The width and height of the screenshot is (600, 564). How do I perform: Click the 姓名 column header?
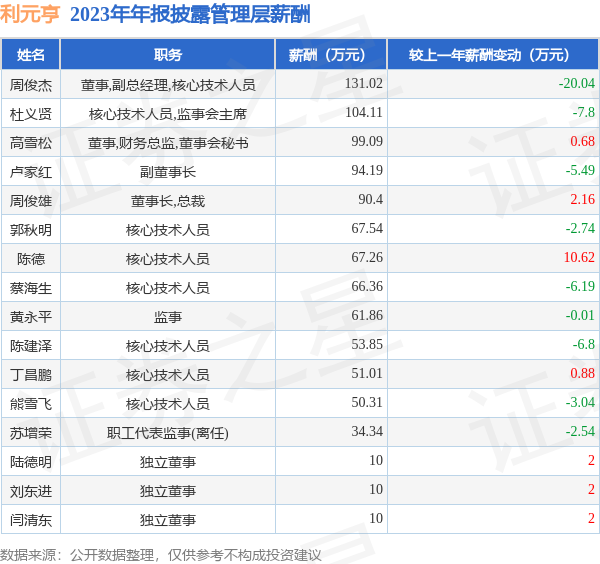31,55
